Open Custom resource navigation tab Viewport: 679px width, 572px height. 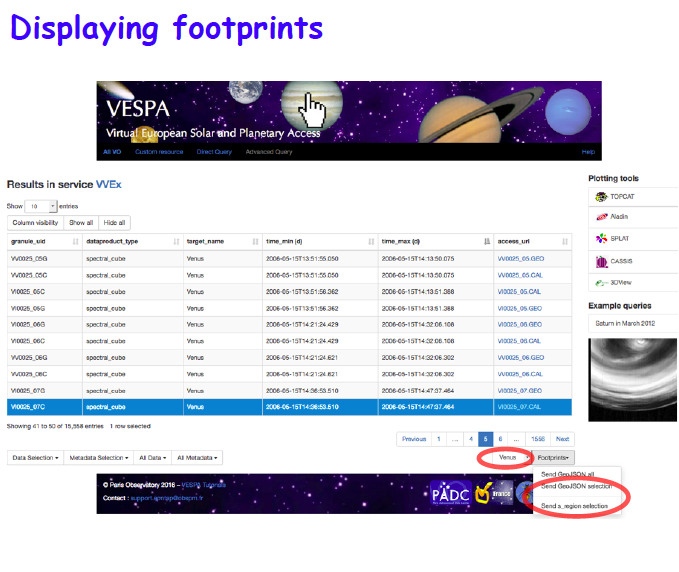(159, 152)
